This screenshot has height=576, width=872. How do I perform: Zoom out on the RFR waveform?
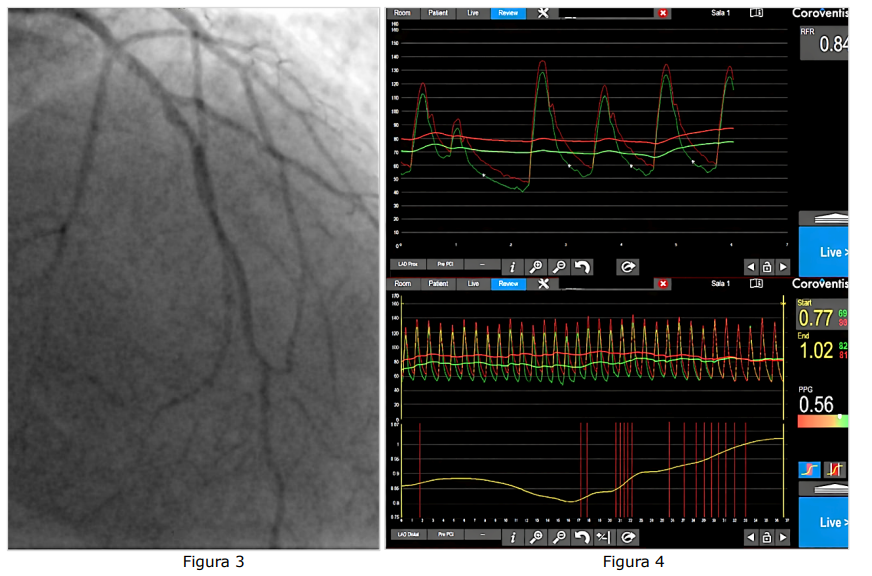559,267
